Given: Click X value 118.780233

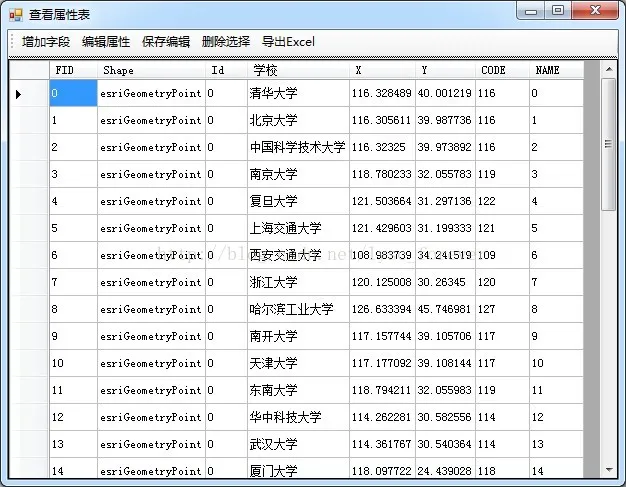Looking at the screenshot, I should [x=382, y=174].
